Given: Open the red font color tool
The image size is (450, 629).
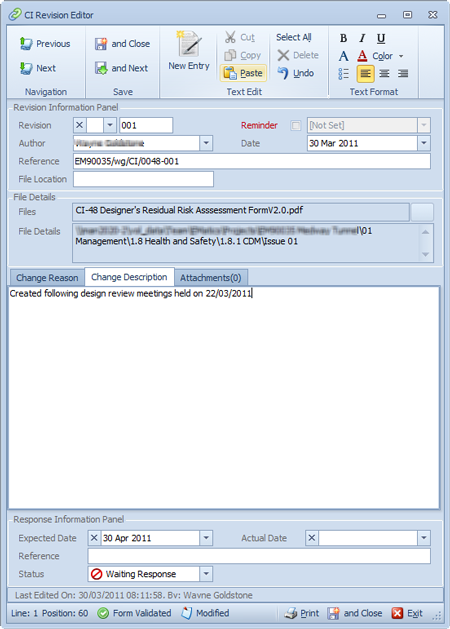Looking at the screenshot, I should 362,56.
